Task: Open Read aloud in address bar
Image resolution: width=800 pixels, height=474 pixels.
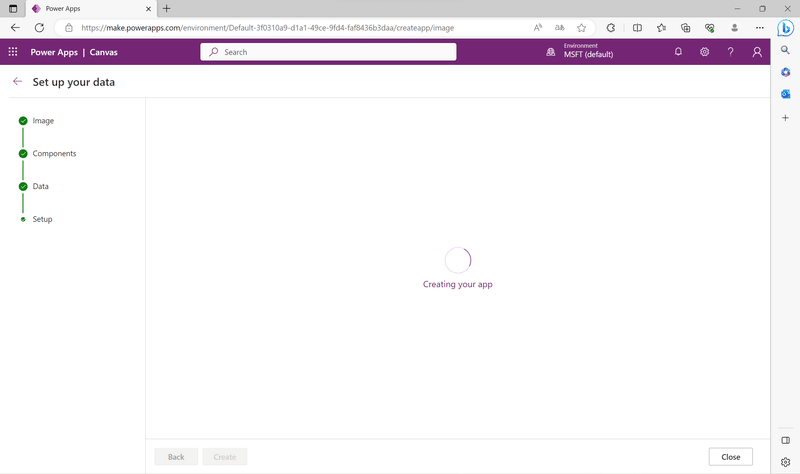Action: 538,28
